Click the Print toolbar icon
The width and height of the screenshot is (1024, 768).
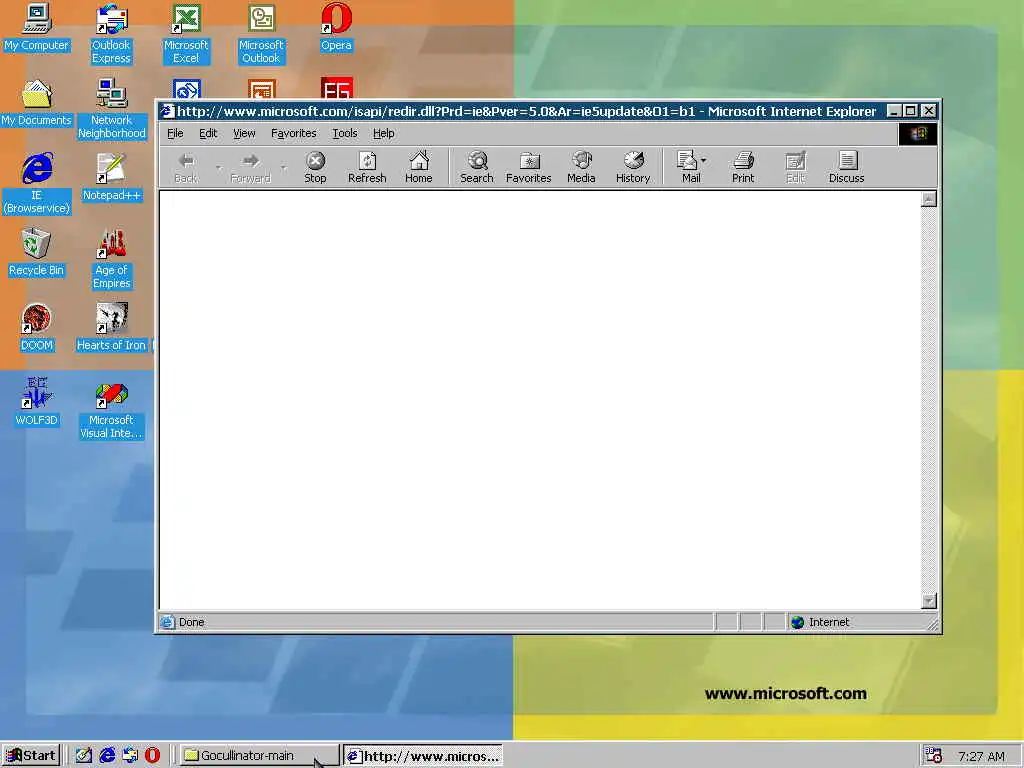743,167
